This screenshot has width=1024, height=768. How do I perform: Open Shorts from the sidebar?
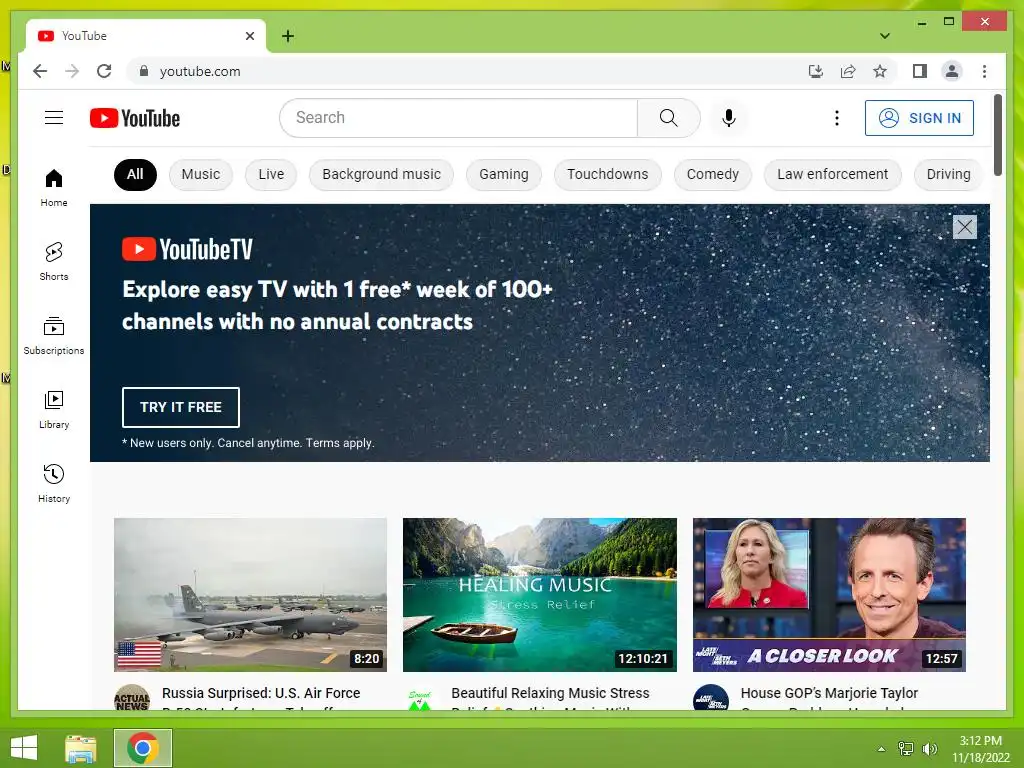pos(54,261)
